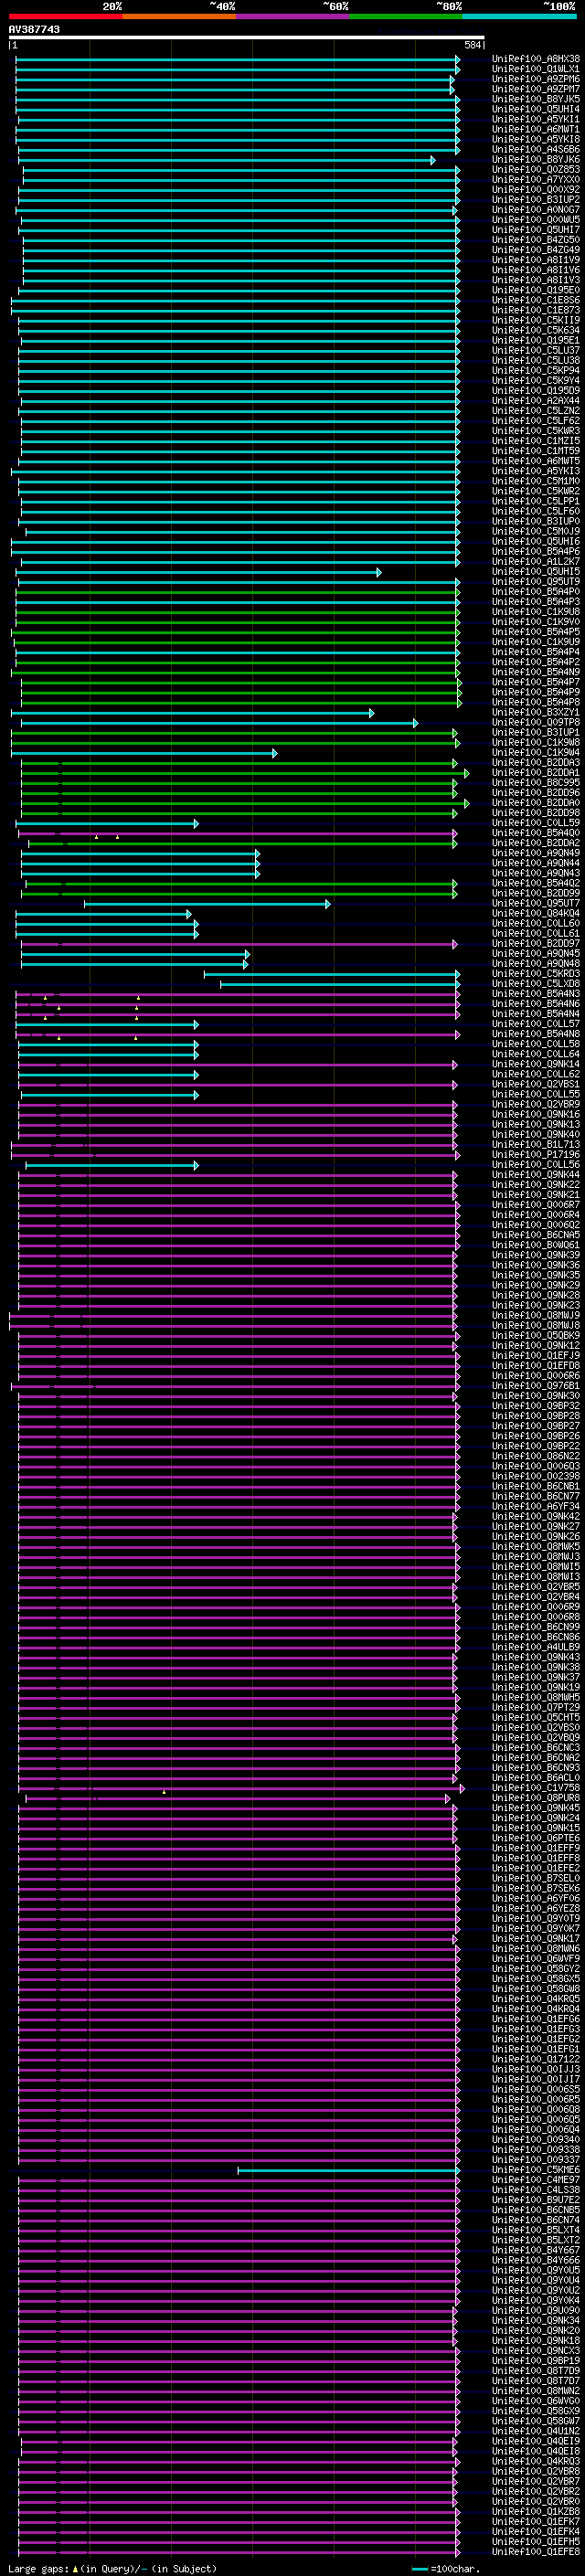
Task: Click the Large gaps legend text
Action: tap(113, 2569)
